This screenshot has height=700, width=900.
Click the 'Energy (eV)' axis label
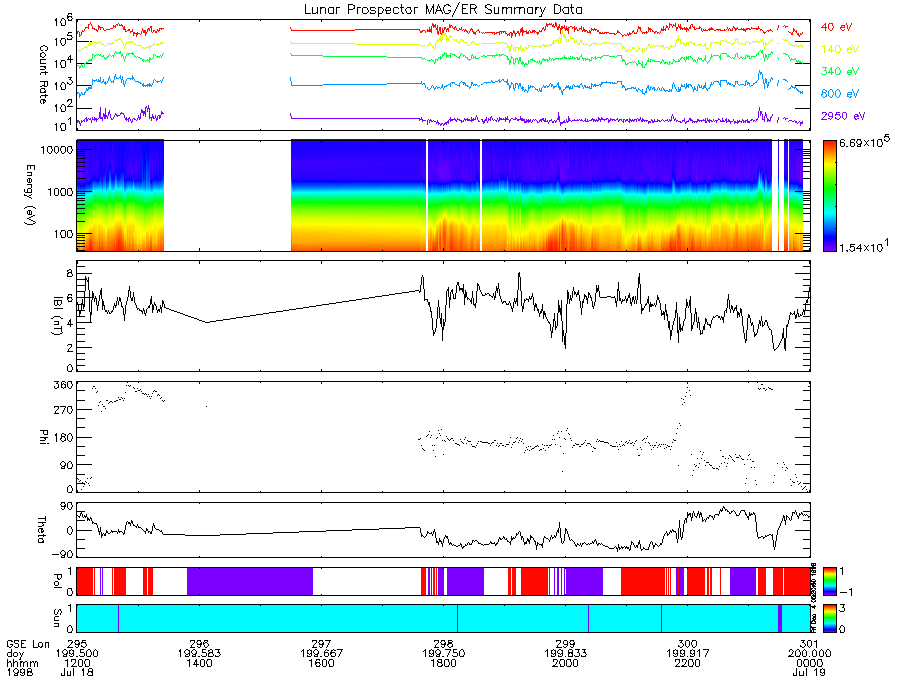[x=30, y=195]
